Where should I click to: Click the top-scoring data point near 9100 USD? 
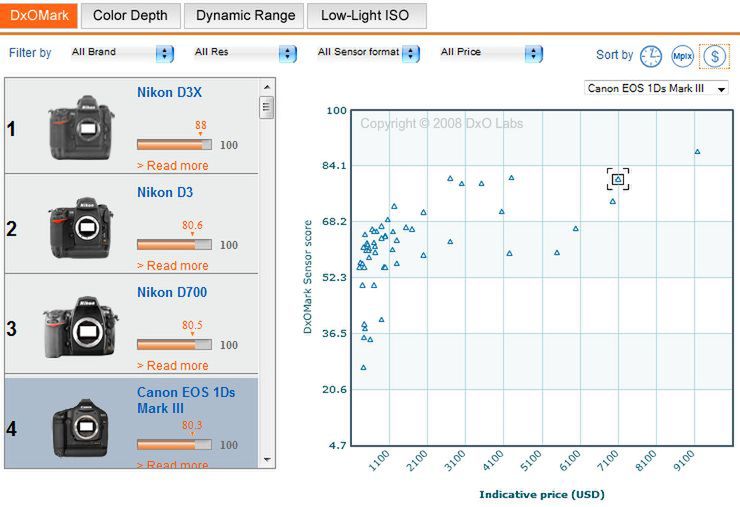pos(697,152)
